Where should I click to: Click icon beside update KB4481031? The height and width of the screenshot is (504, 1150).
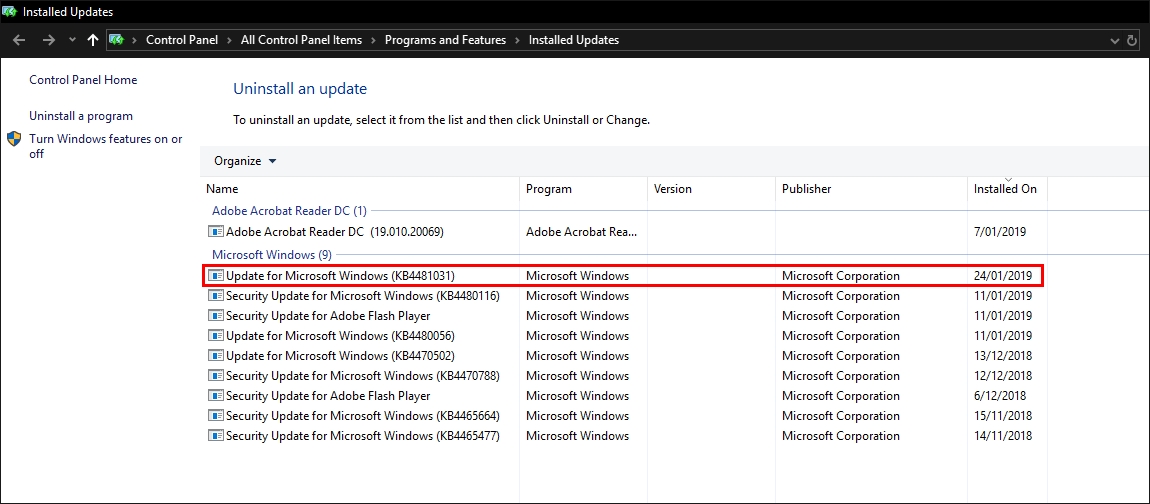point(216,277)
